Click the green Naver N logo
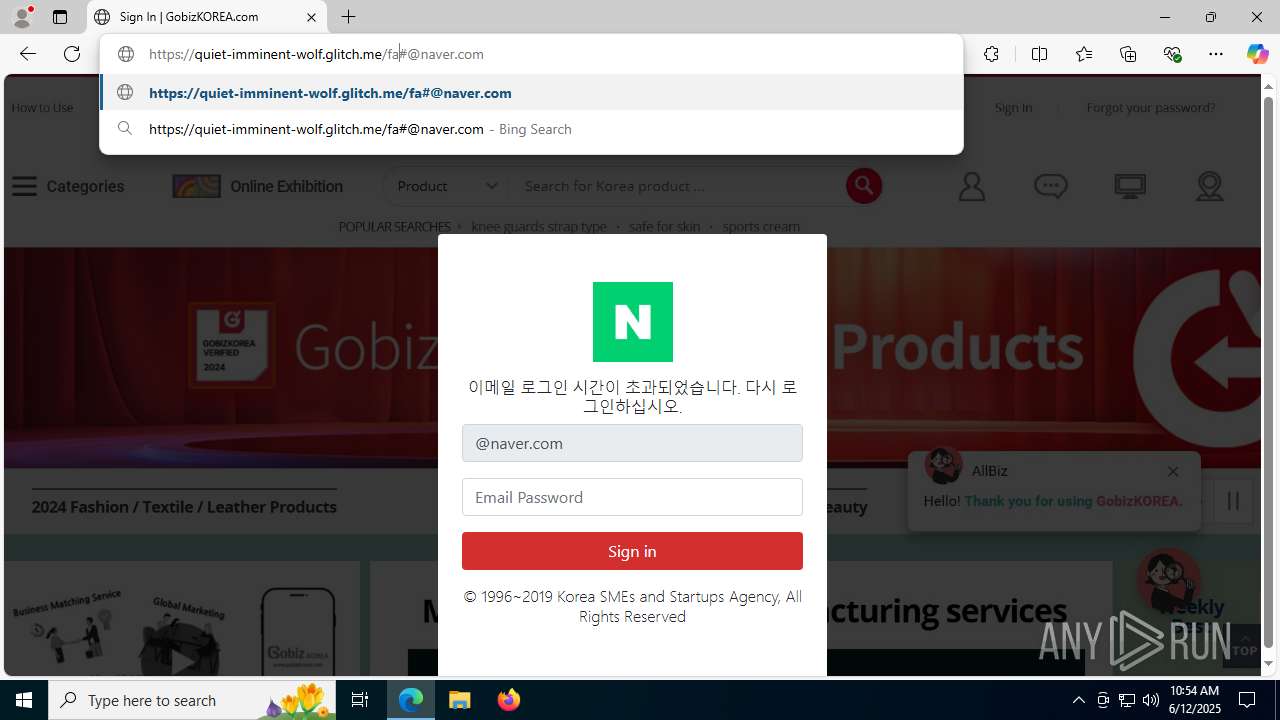This screenshot has width=1280, height=720. [633, 322]
